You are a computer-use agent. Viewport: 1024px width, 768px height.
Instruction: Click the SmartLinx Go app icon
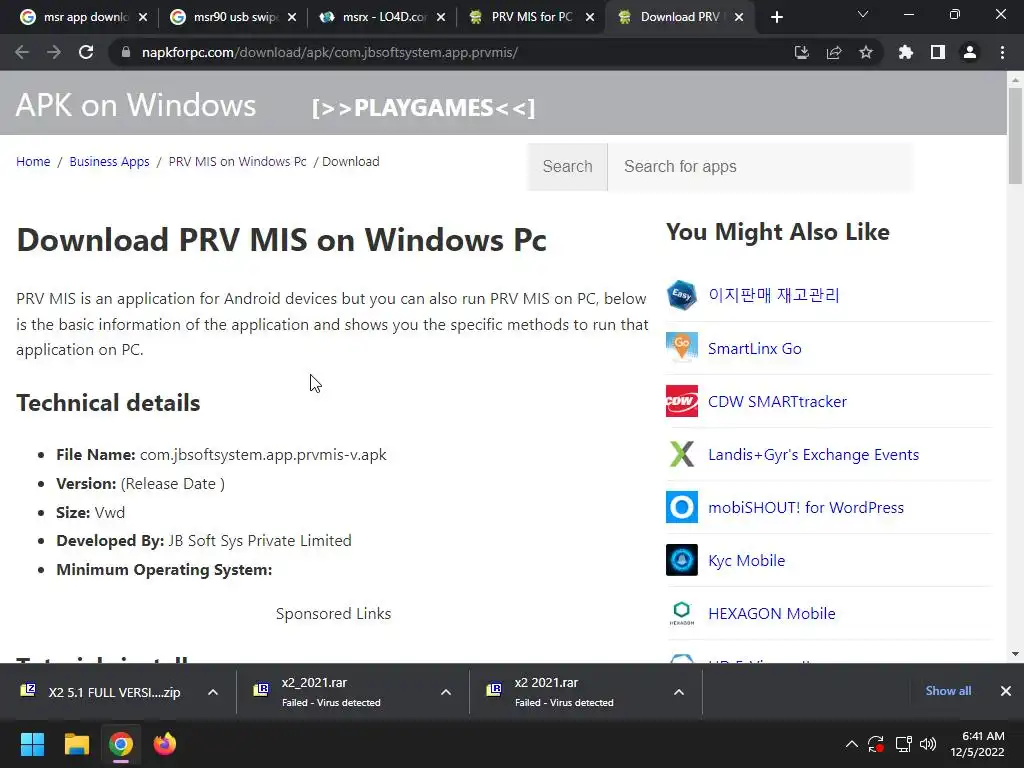point(682,348)
